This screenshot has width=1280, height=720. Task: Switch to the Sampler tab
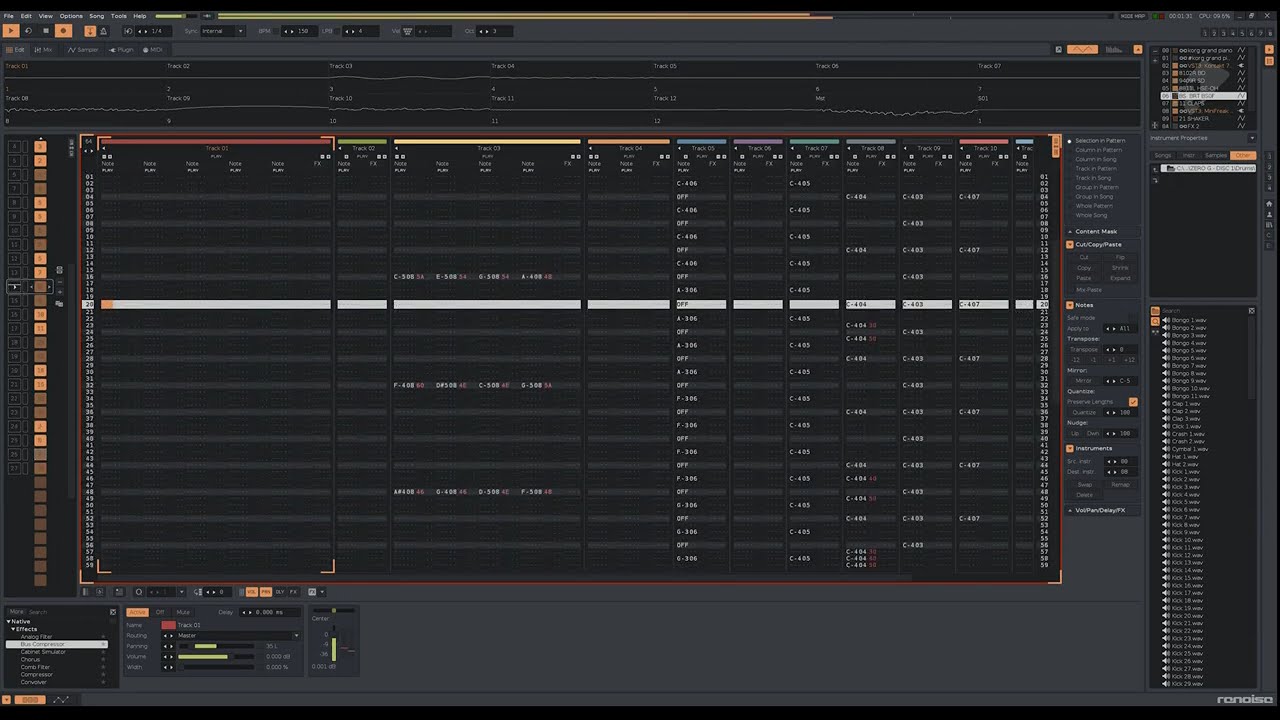84,49
